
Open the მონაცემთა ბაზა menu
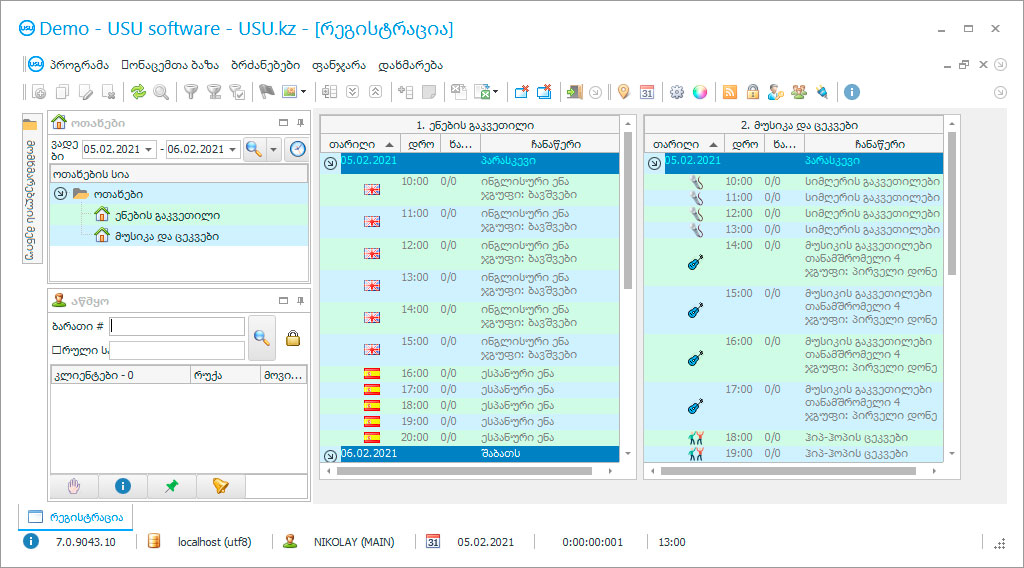[170, 65]
